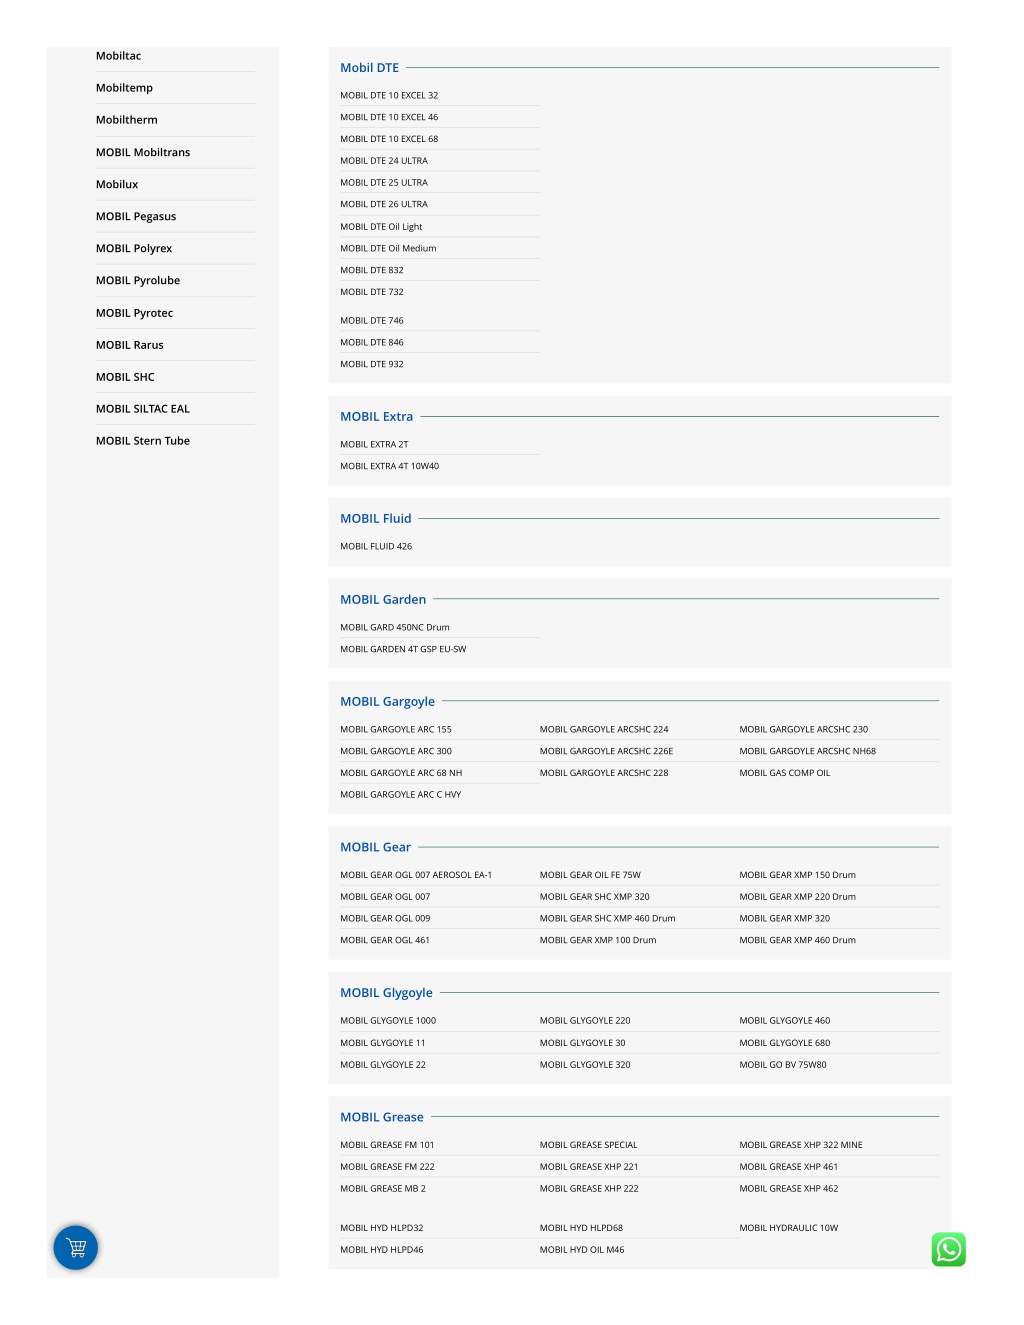Open MOBIL DTE 26 ULTRA product
Image resolution: width=1024 pixels, height=1325 pixels.
pyautogui.click(x=384, y=204)
